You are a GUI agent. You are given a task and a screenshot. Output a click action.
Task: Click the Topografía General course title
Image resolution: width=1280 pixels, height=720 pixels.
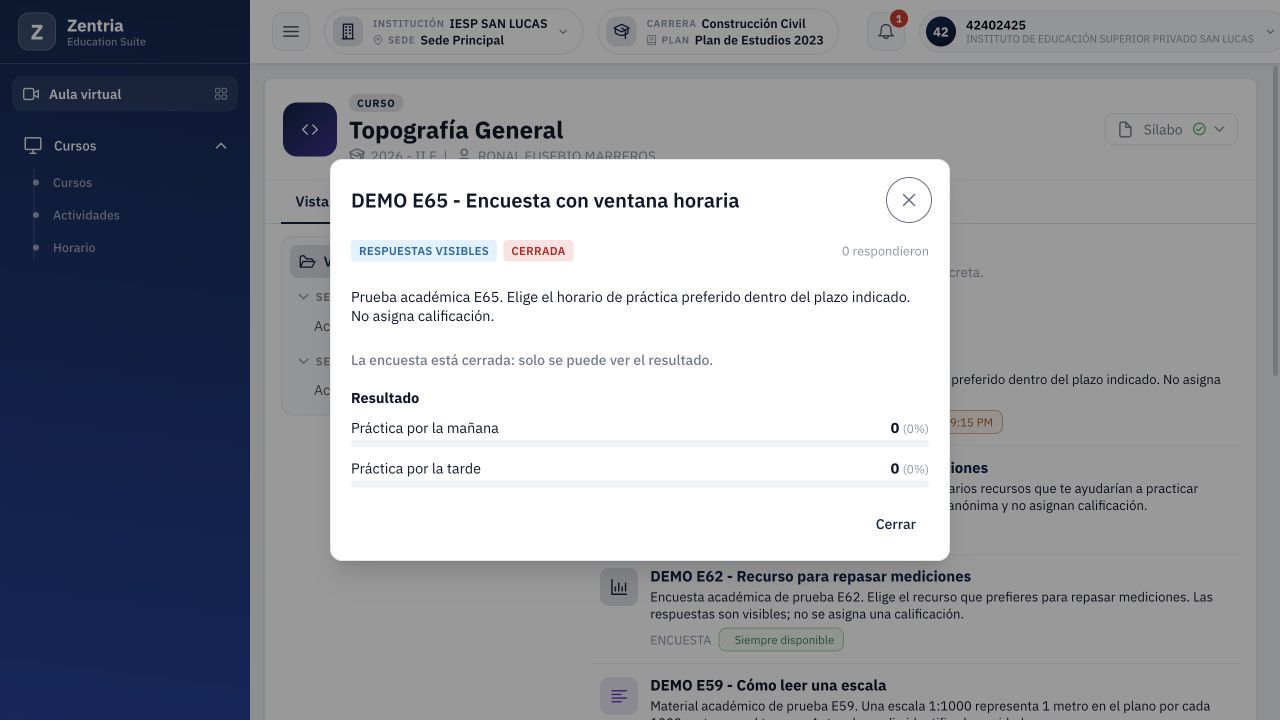(456, 130)
